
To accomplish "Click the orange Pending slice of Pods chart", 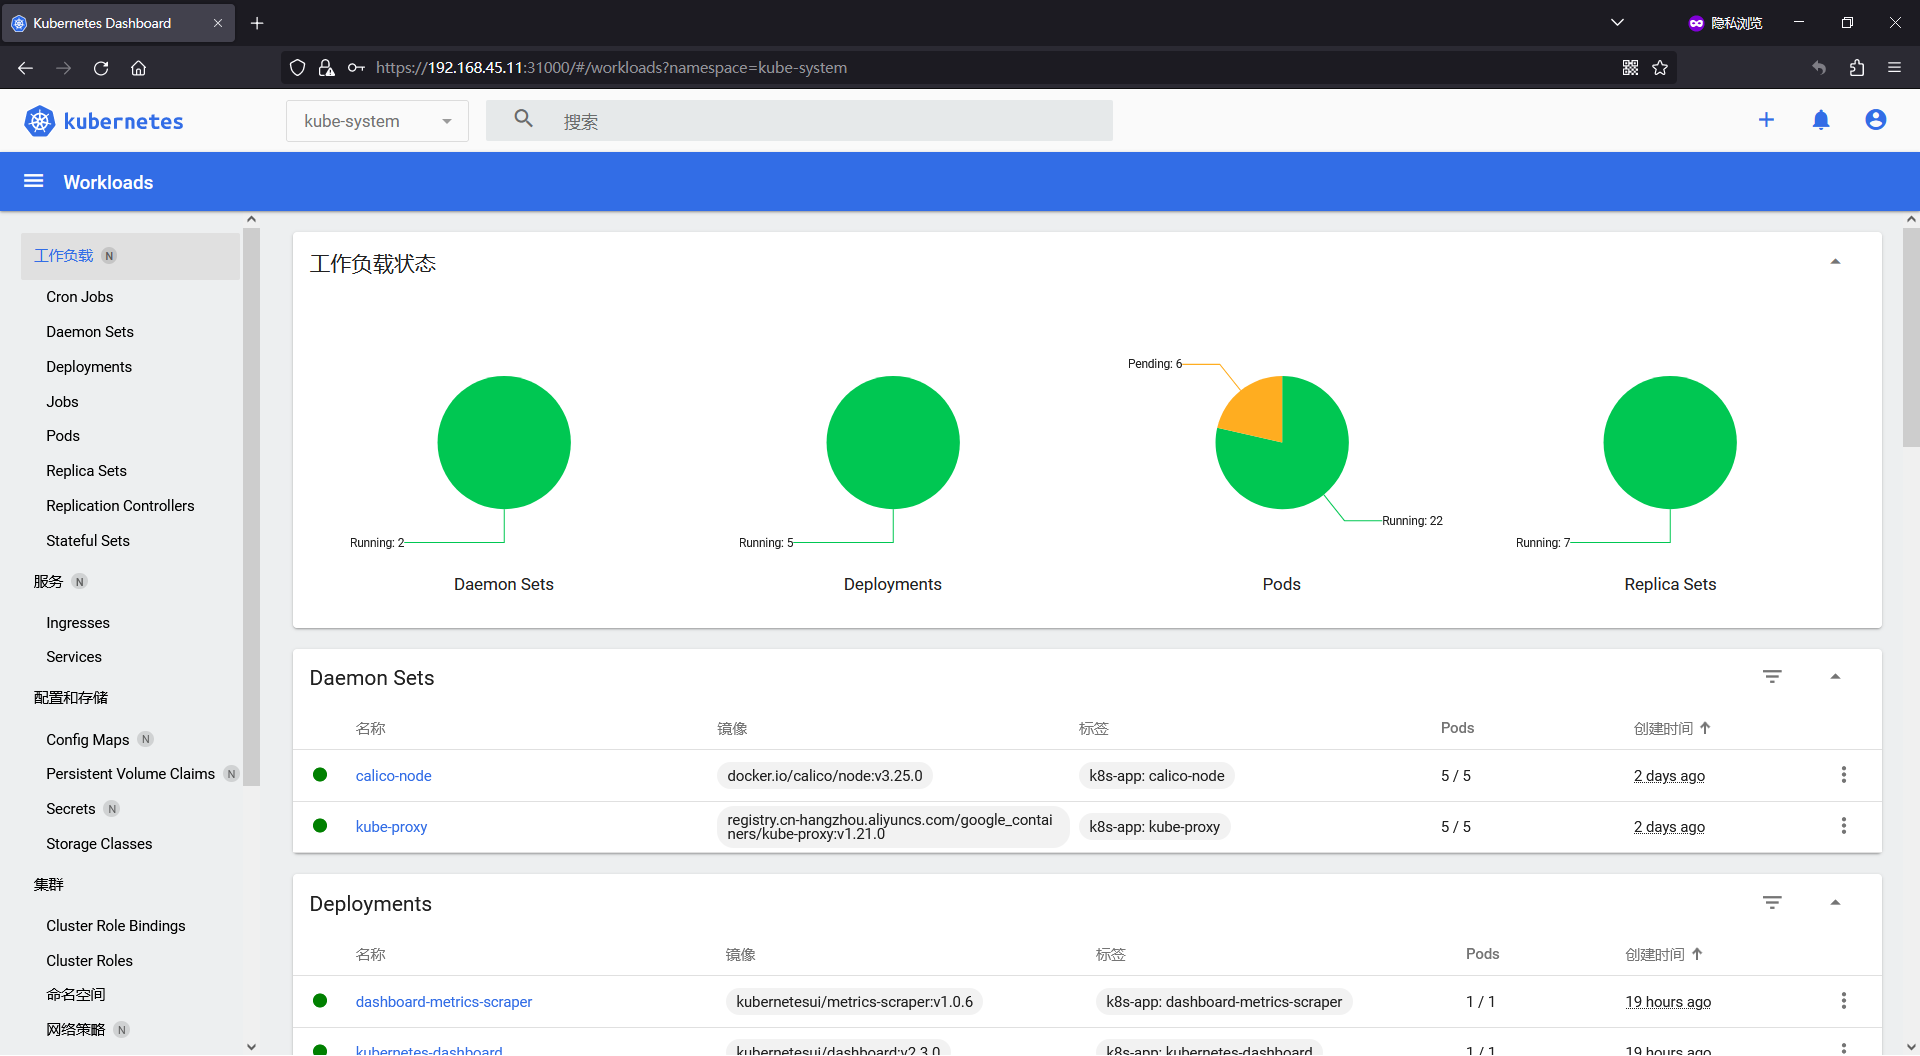I will coord(1255,410).
